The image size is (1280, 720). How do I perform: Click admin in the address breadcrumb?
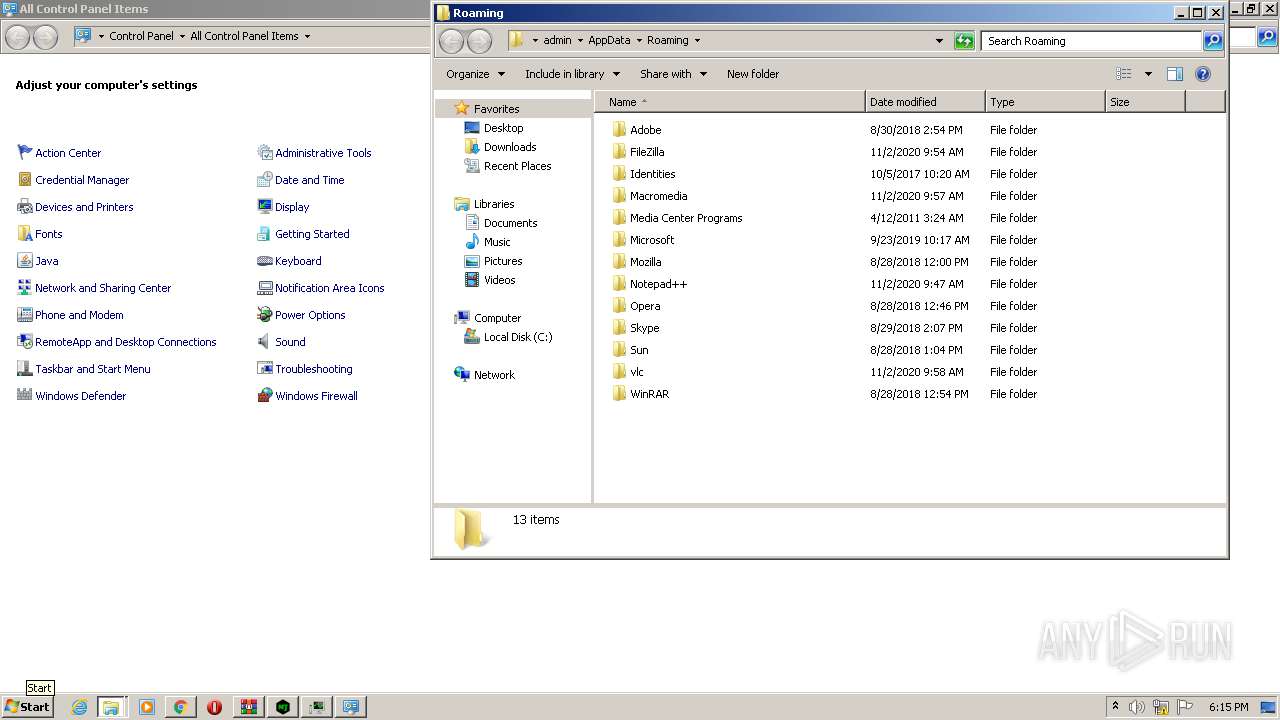point(557,41)
